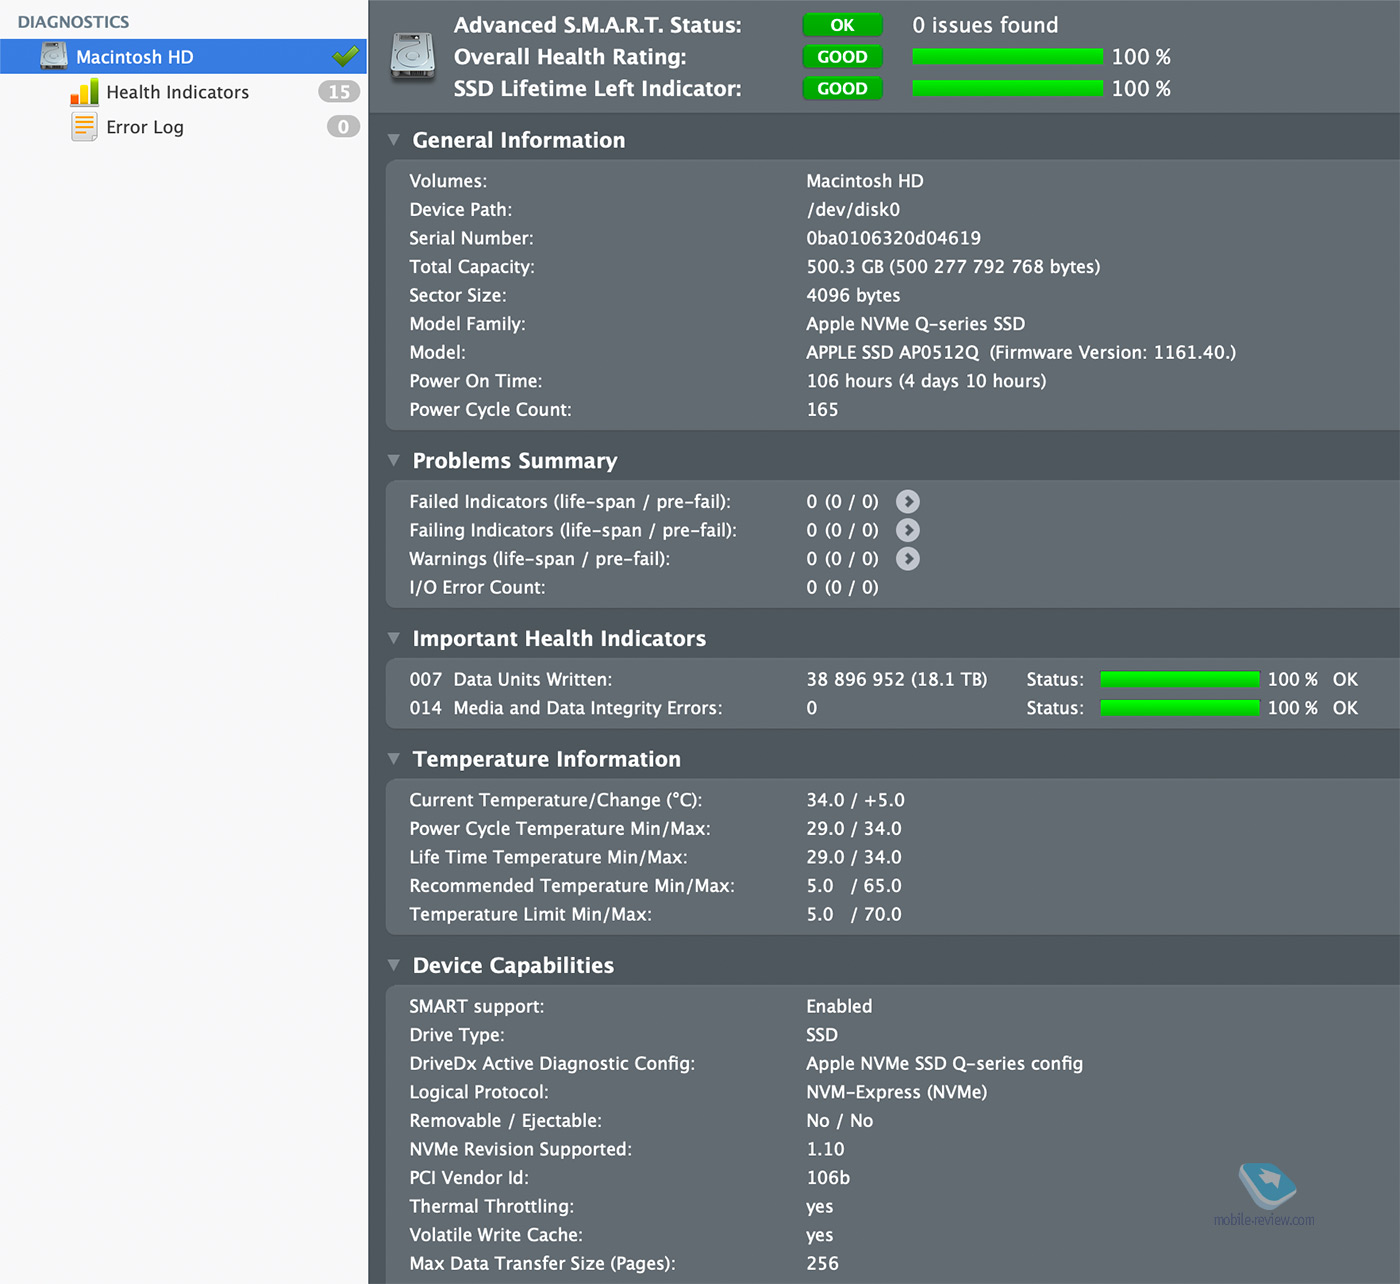Click the large drive icon in header

413,57
